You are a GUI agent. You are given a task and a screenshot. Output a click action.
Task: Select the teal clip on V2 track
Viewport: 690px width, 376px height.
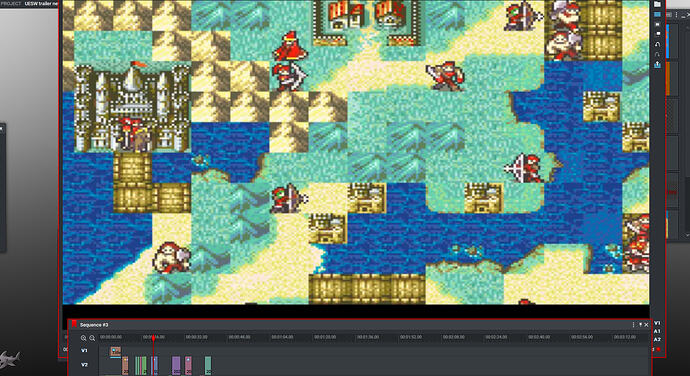coord(208,365)
